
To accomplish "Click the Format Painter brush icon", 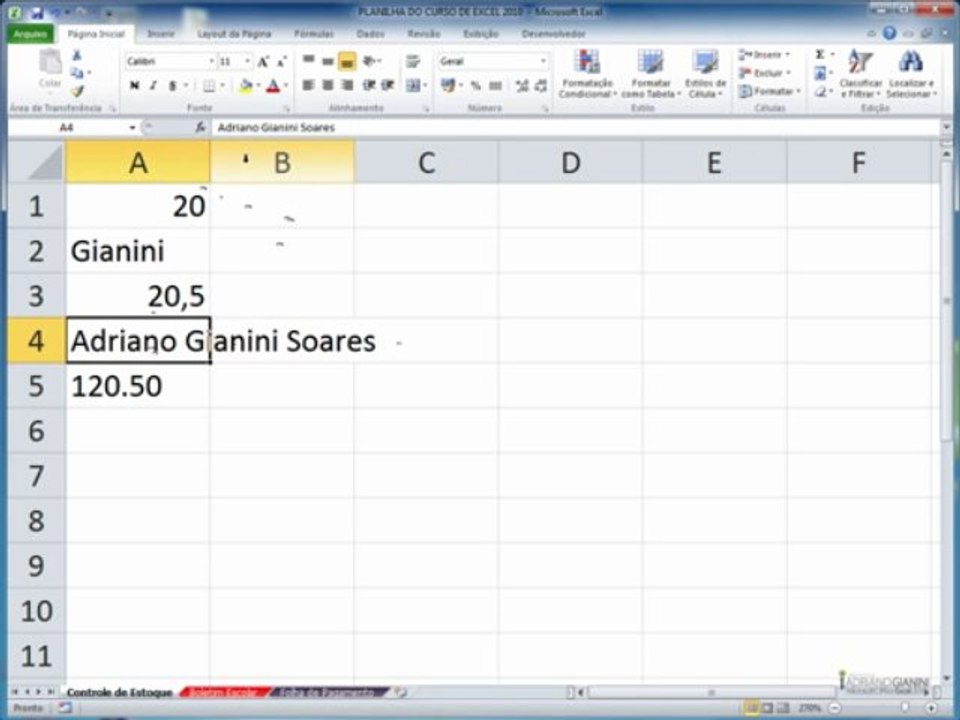I will (x=77, y=91).
